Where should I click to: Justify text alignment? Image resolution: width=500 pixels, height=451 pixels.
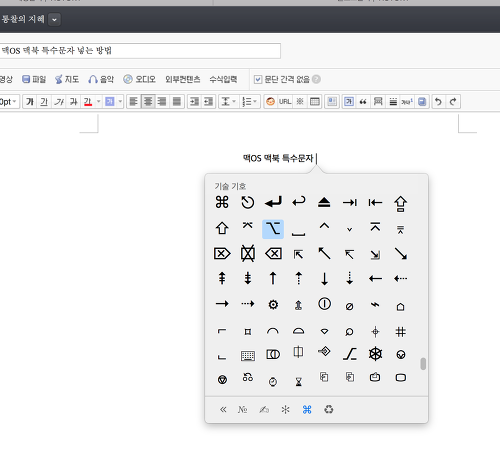tap(177, 101)
